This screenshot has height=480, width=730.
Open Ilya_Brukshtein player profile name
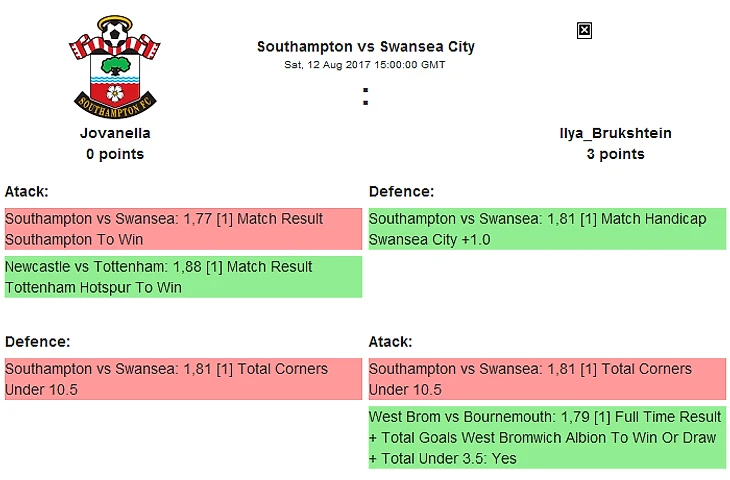point(615,133)
